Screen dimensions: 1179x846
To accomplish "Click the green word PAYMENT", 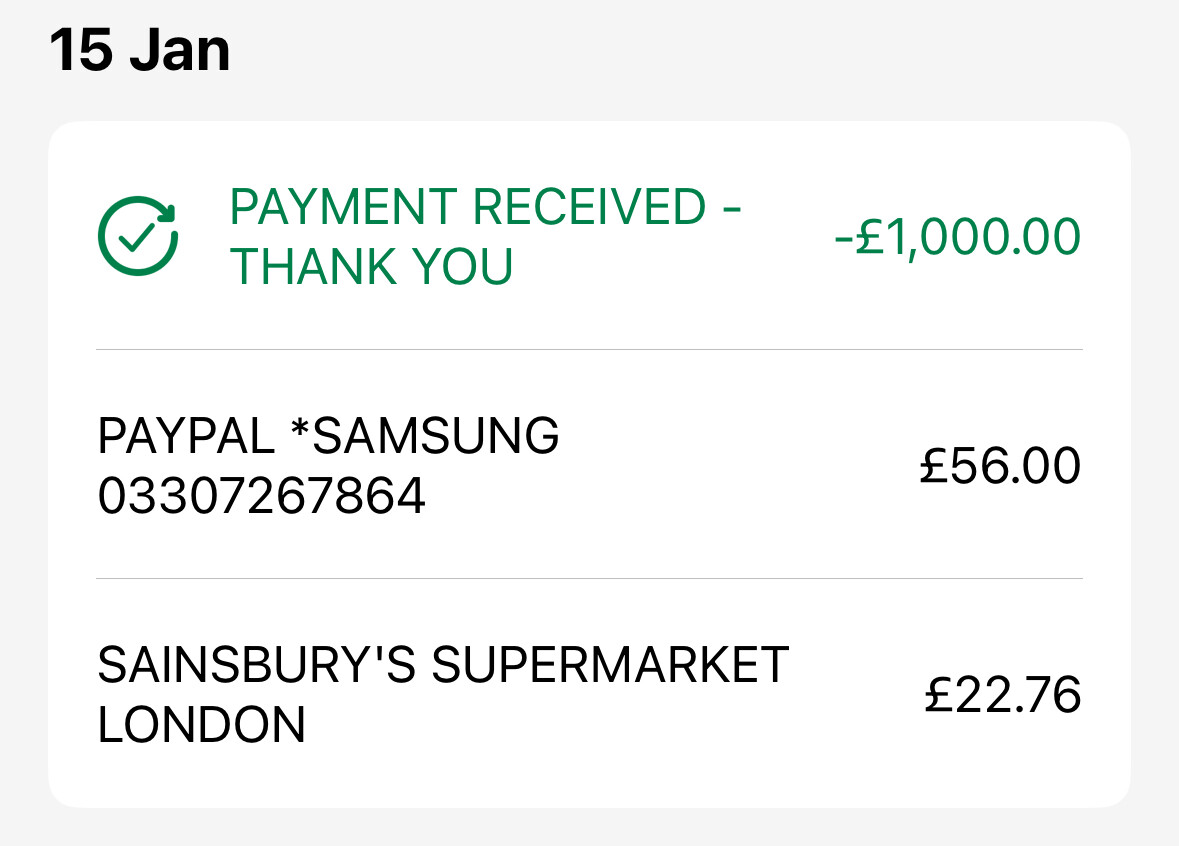I will coord(344,207).
